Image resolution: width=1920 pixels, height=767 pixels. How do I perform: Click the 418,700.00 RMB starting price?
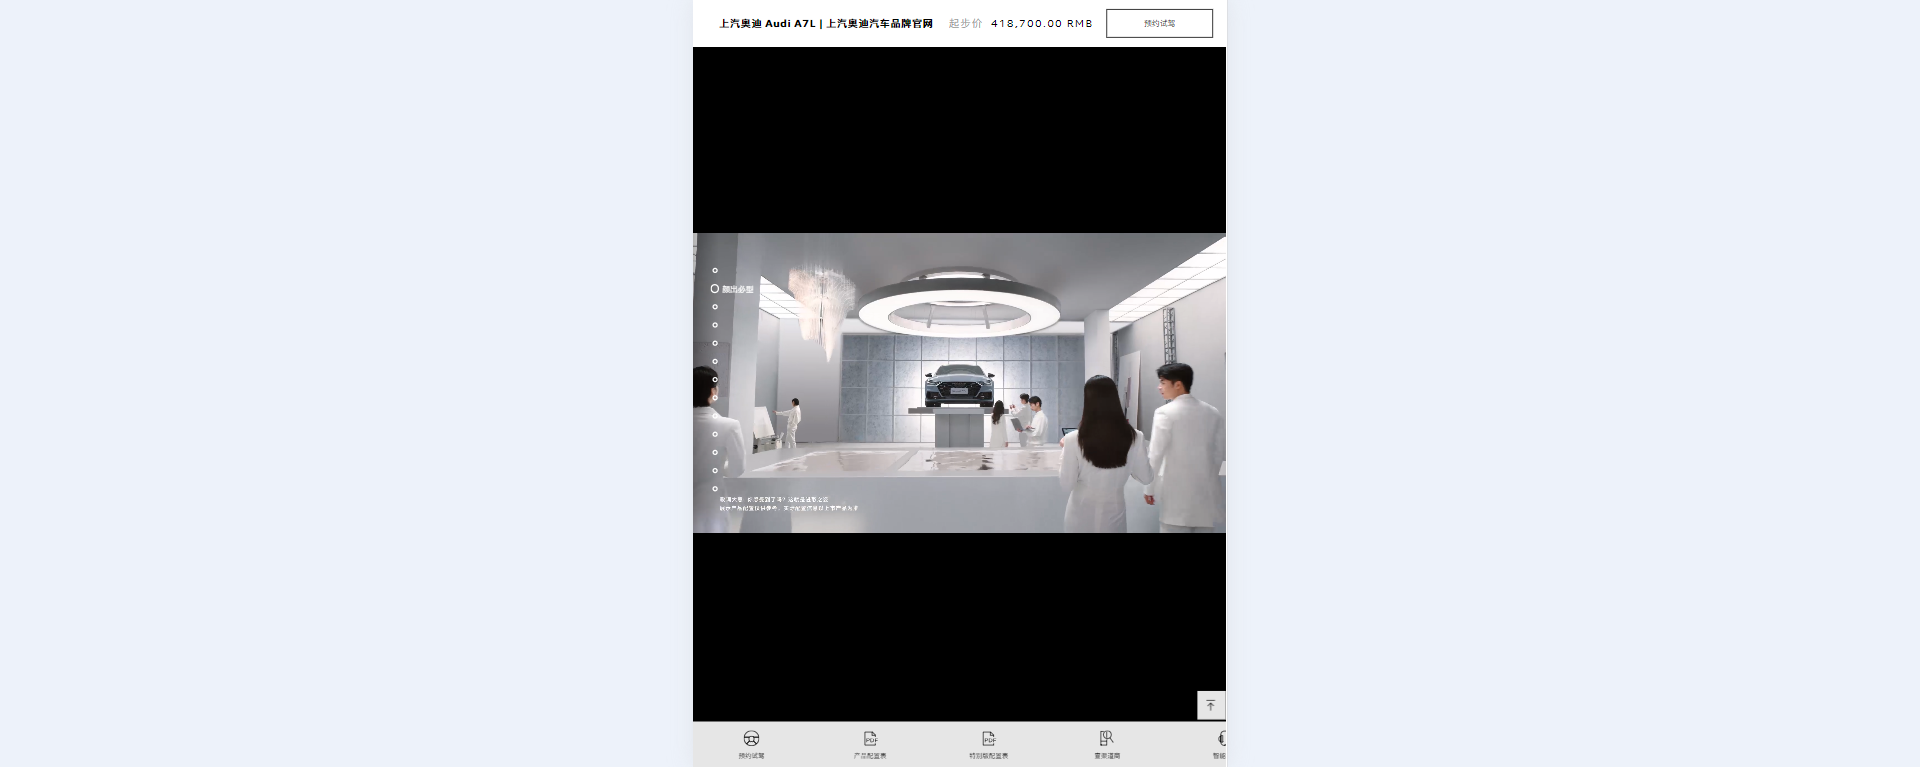[x=1041, y=23]
